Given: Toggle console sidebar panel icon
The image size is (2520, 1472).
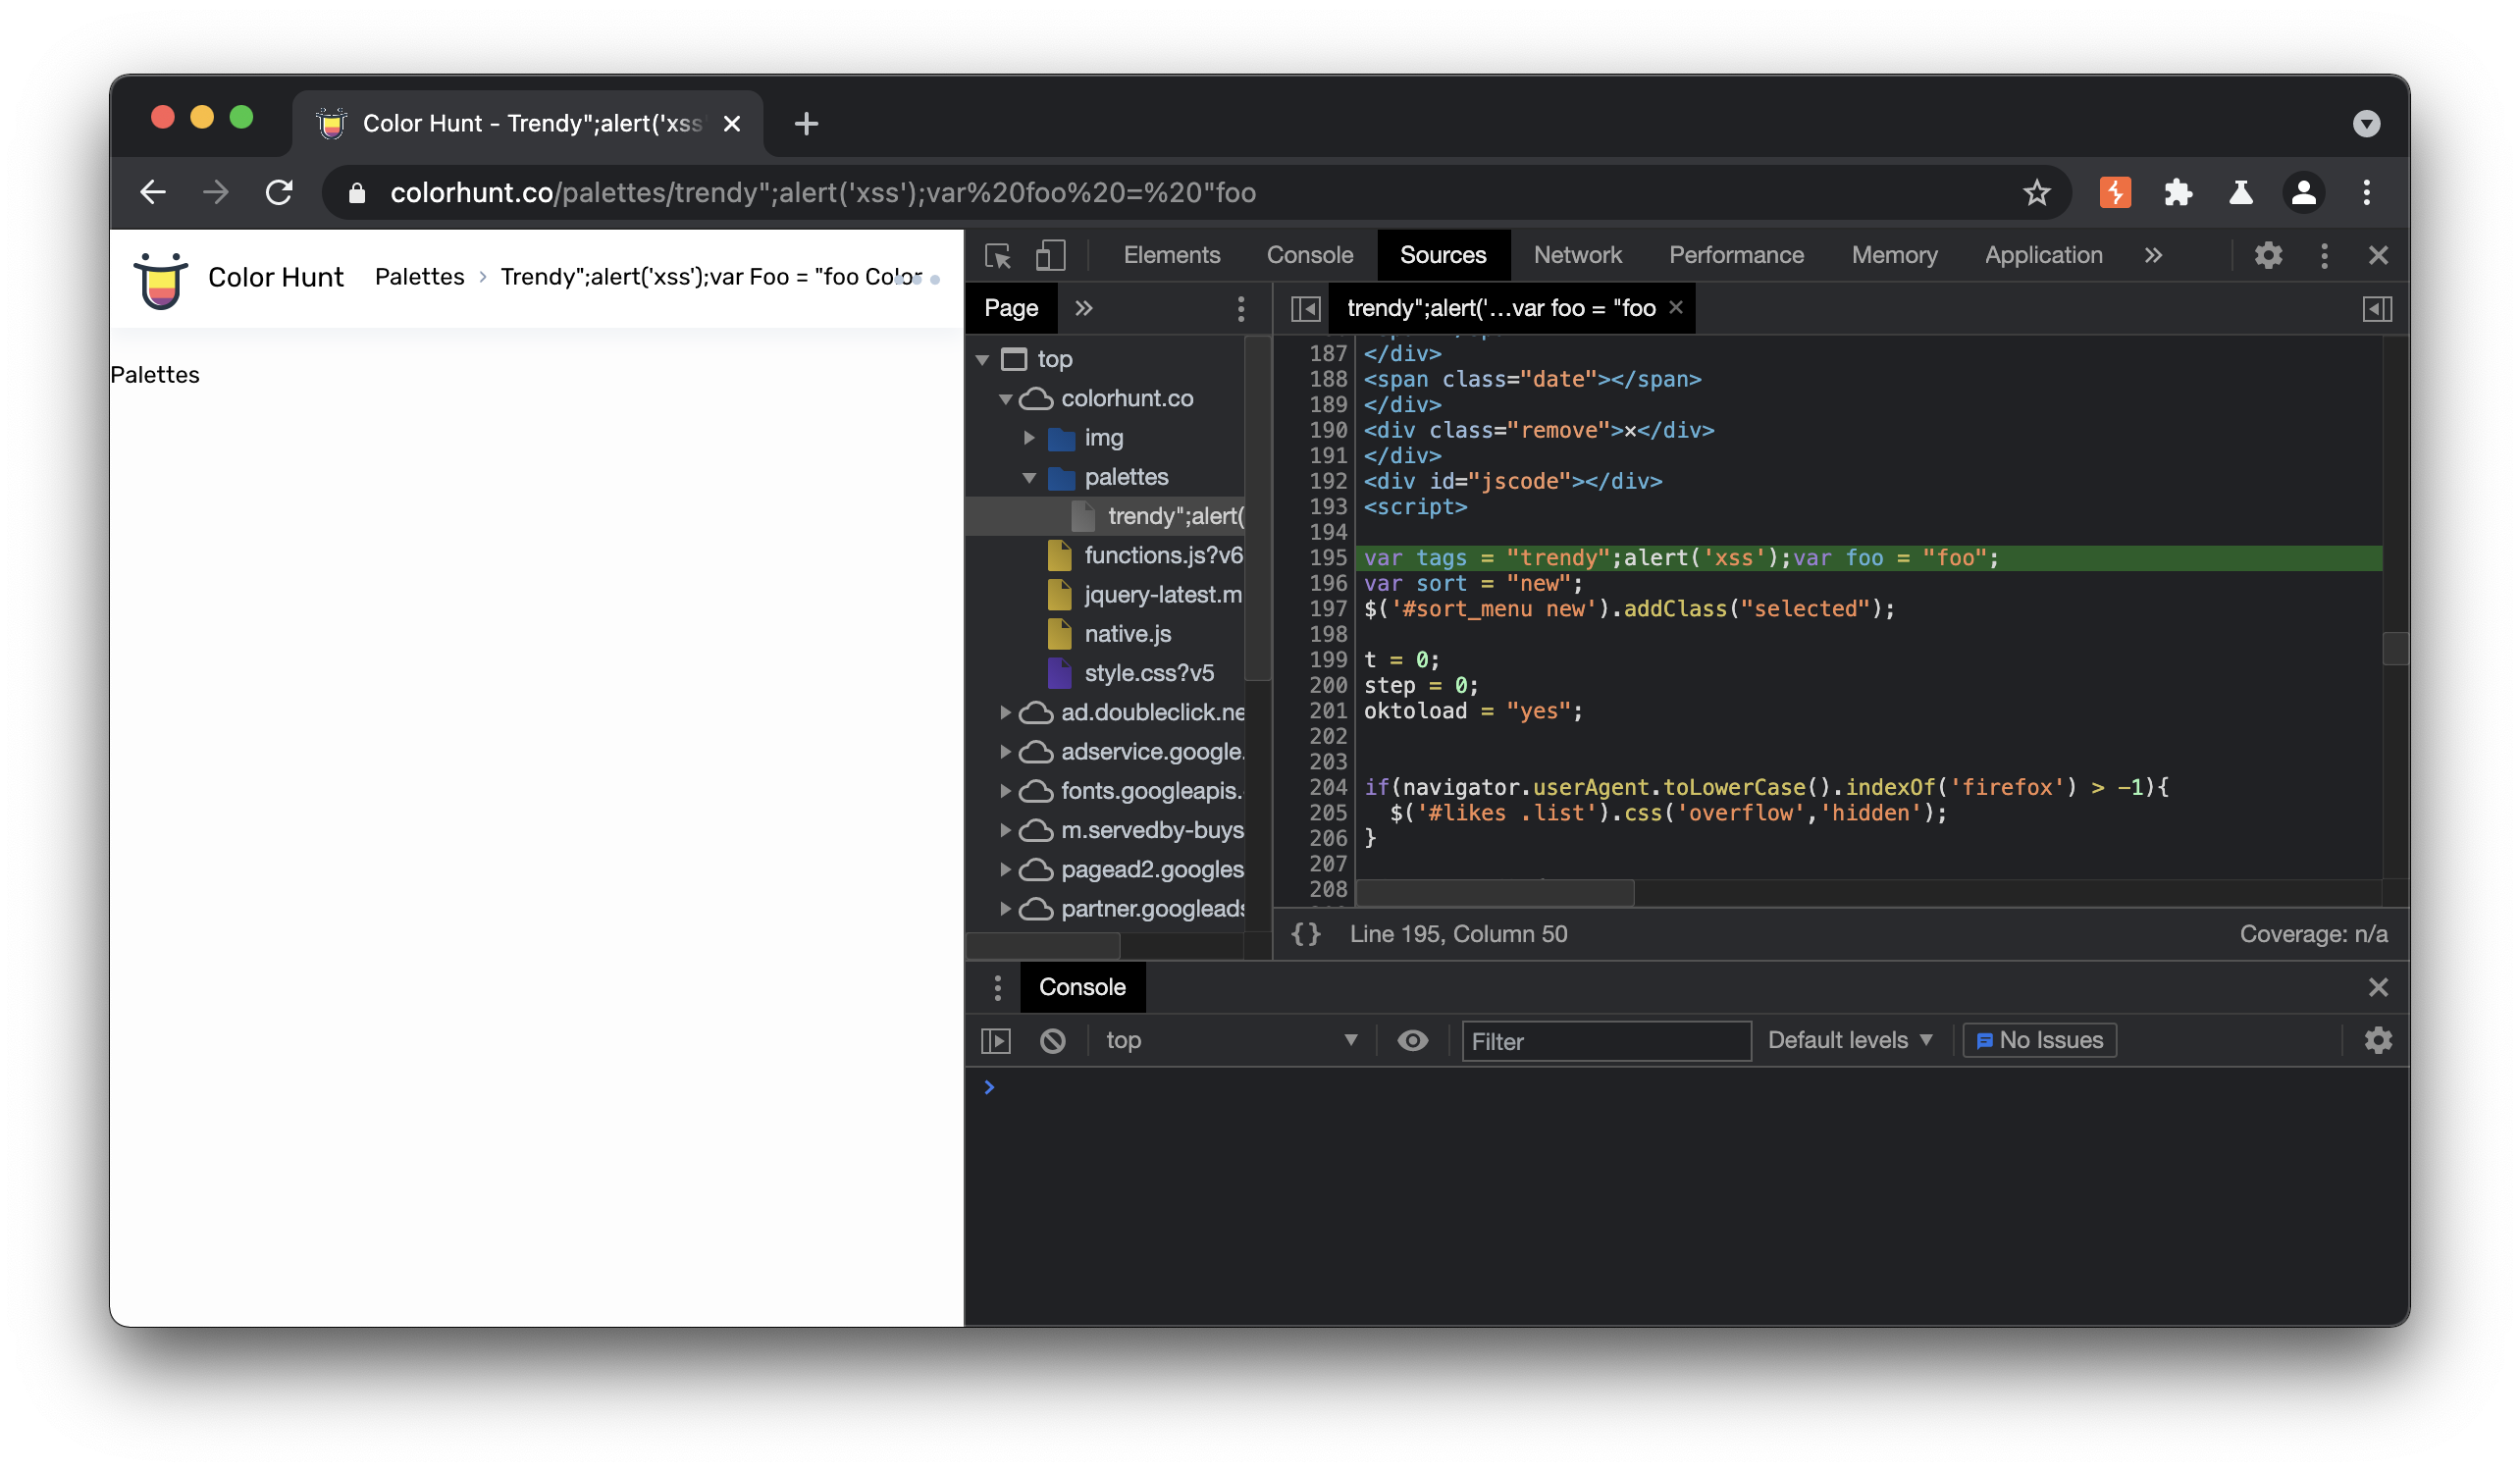Looking at the screenshot, I should pos(996,1041).
